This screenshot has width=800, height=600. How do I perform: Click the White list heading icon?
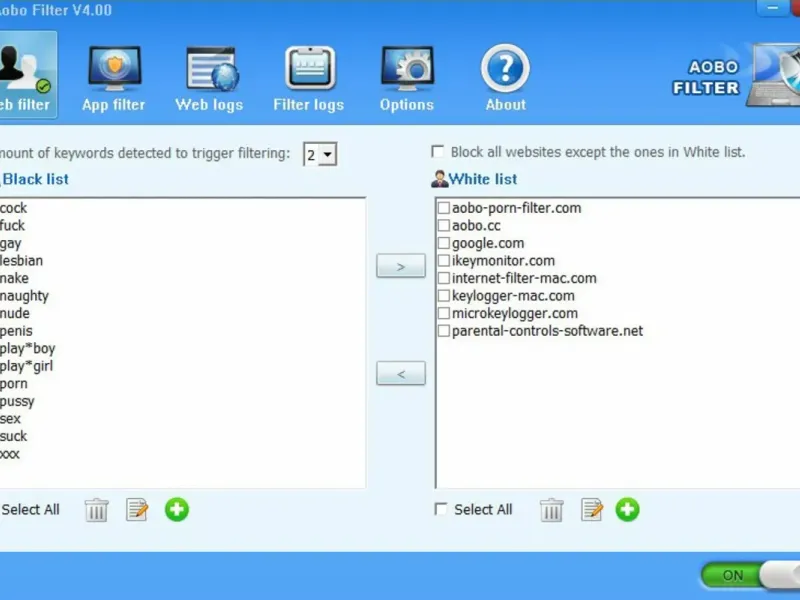coord(439,179)
